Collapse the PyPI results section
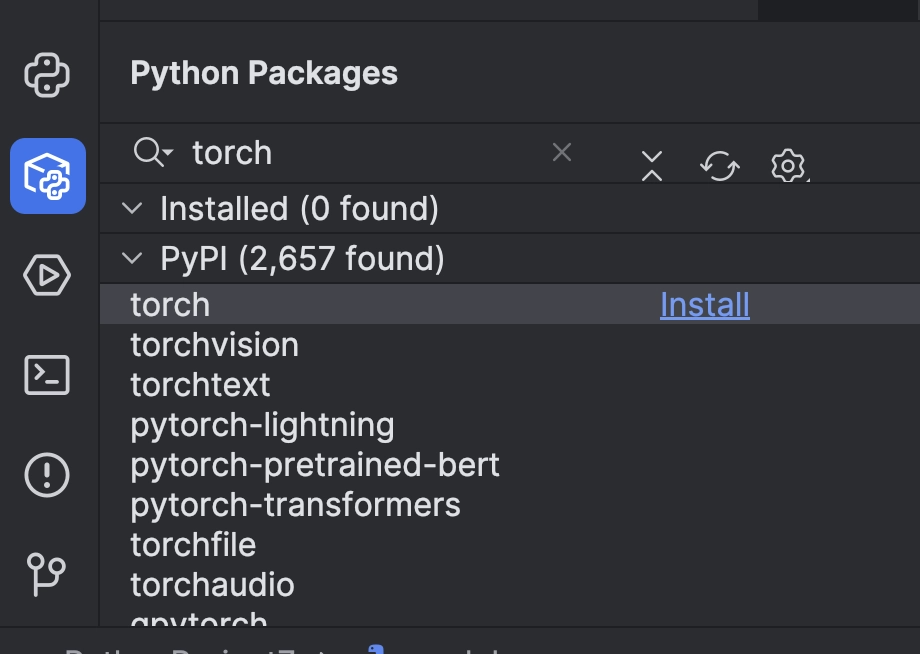Screen dimensions: 920x654 tap(132, 259)
